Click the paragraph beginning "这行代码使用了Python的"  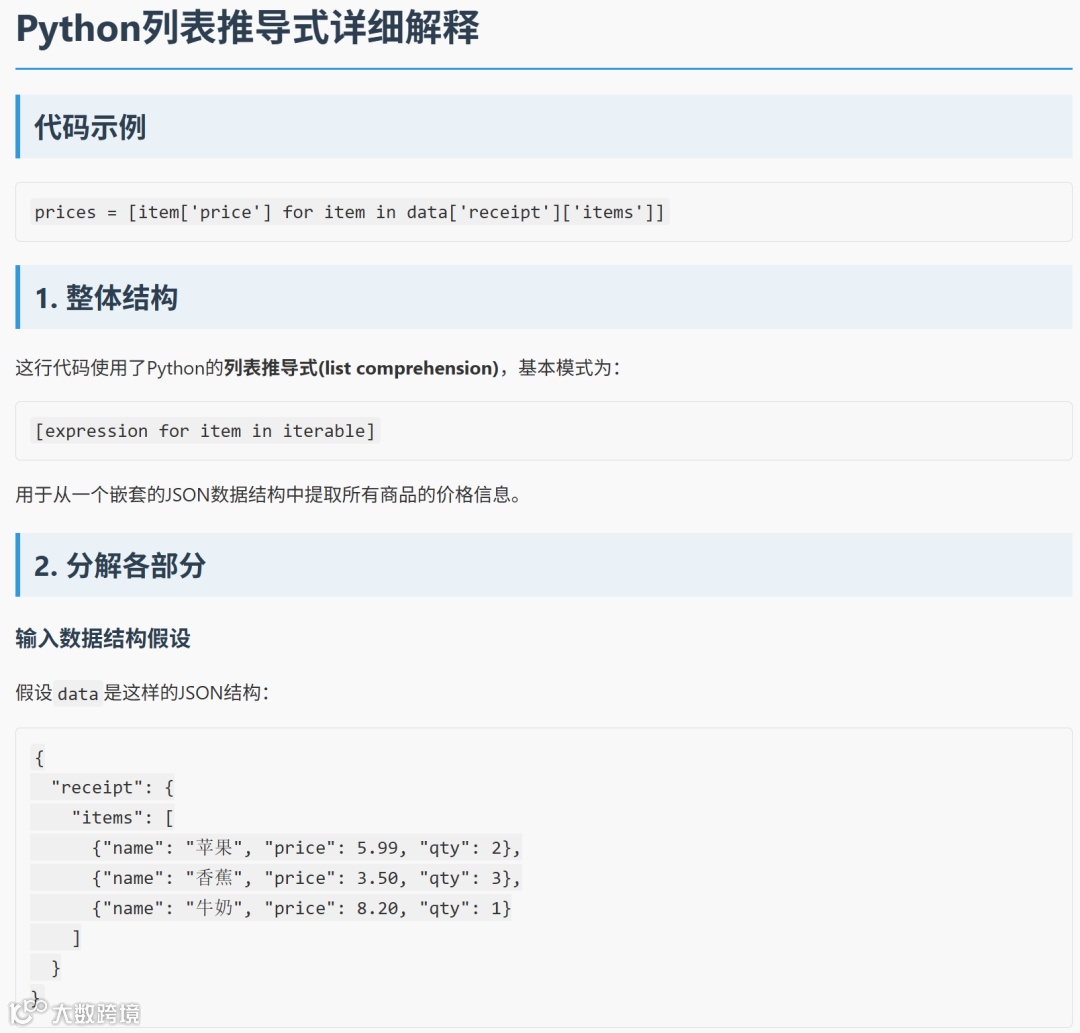318,368
